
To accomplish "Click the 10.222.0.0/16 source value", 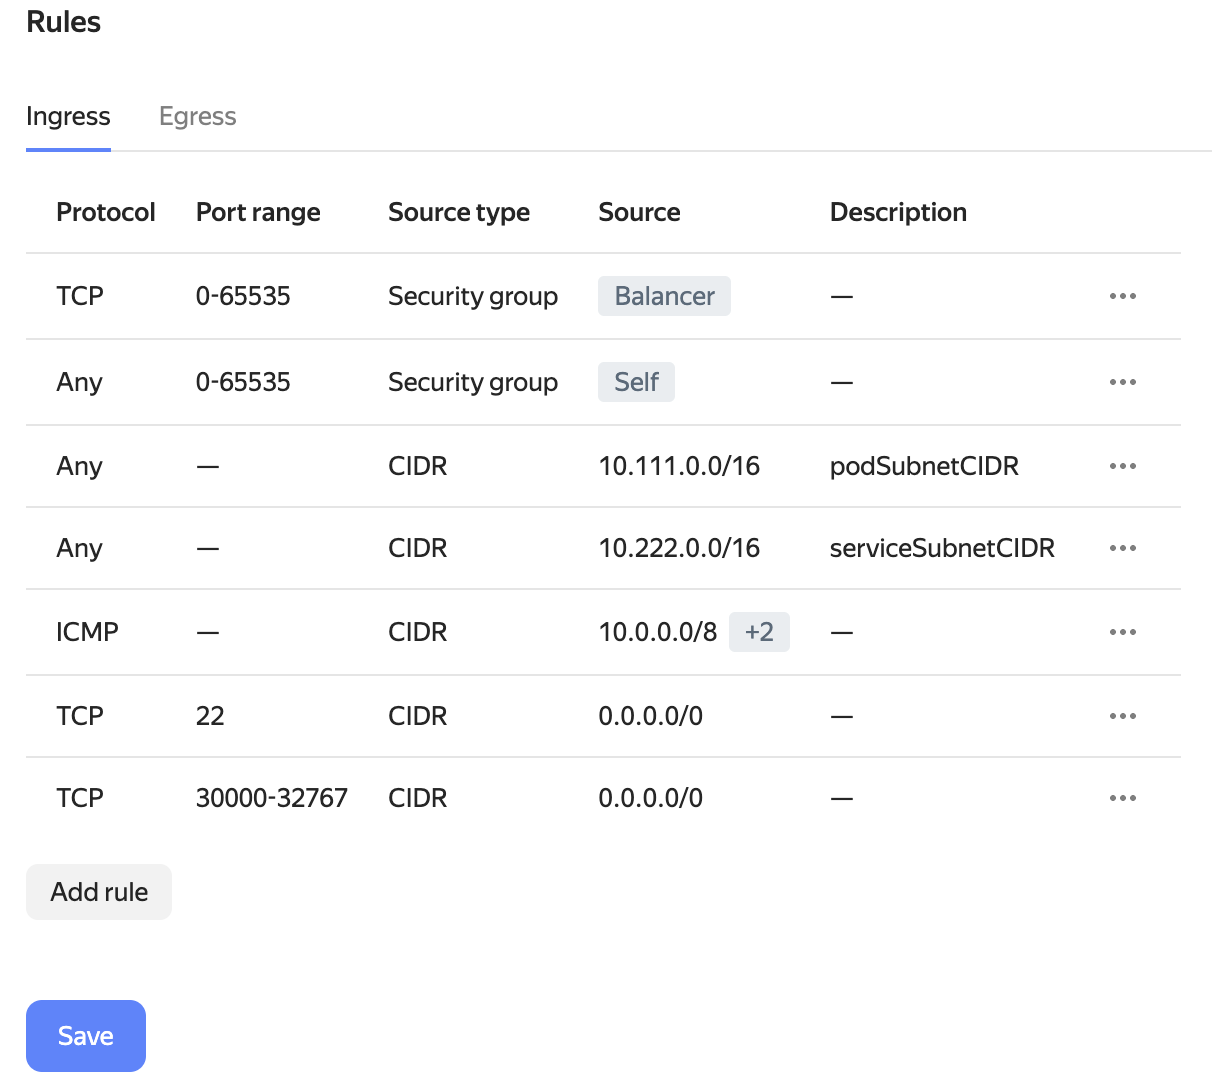I will tap(679, 548).
